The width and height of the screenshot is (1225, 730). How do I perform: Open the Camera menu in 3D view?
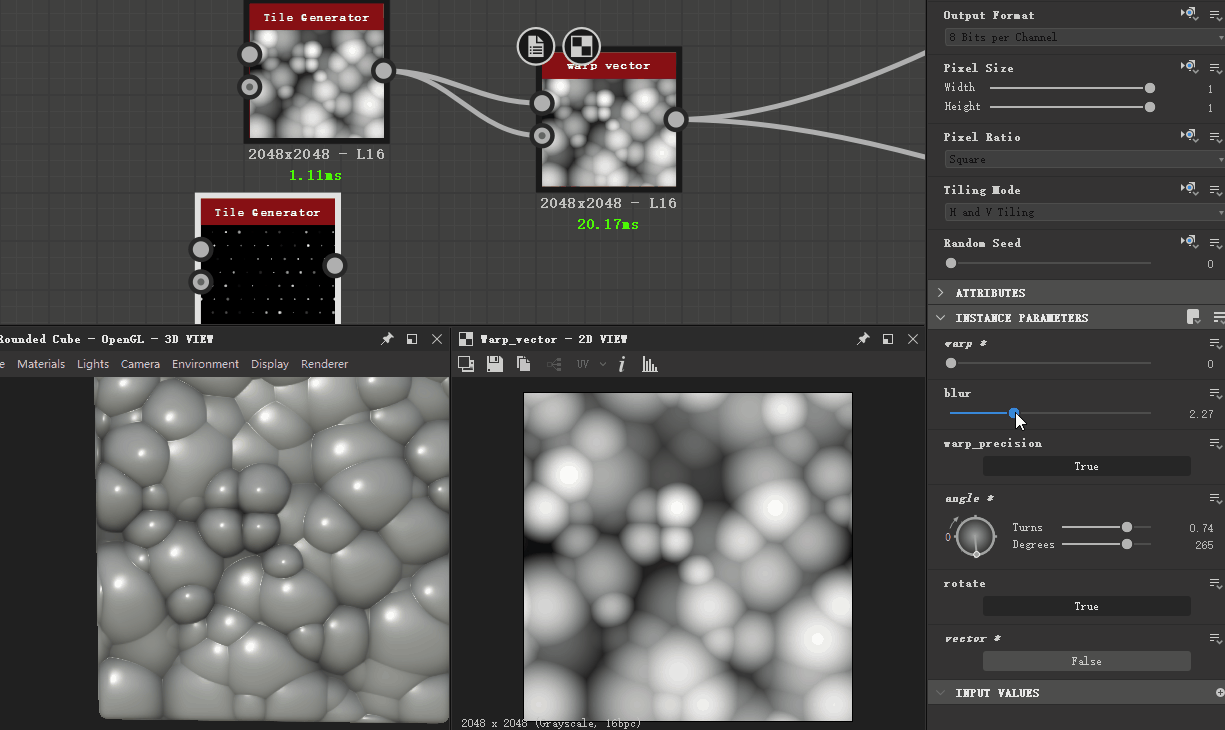pos(140,364)
